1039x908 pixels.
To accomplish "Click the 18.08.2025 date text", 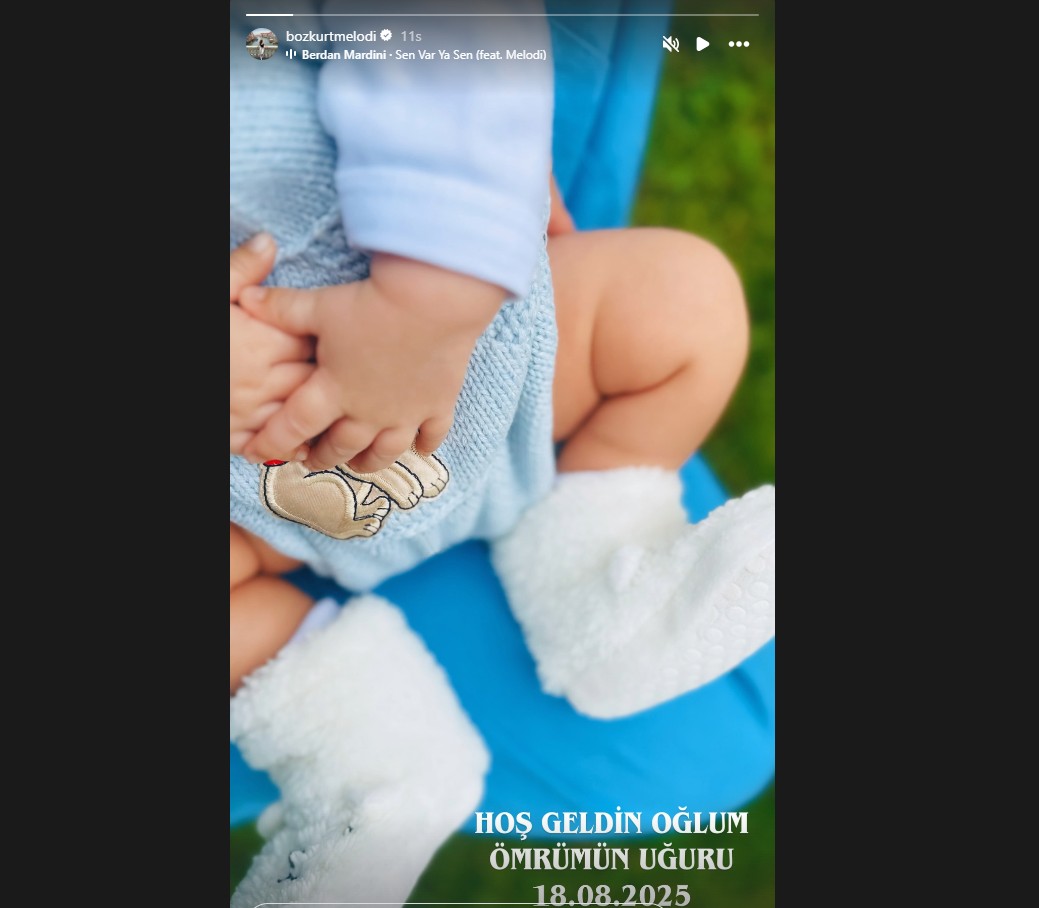I will pos(611,895).
